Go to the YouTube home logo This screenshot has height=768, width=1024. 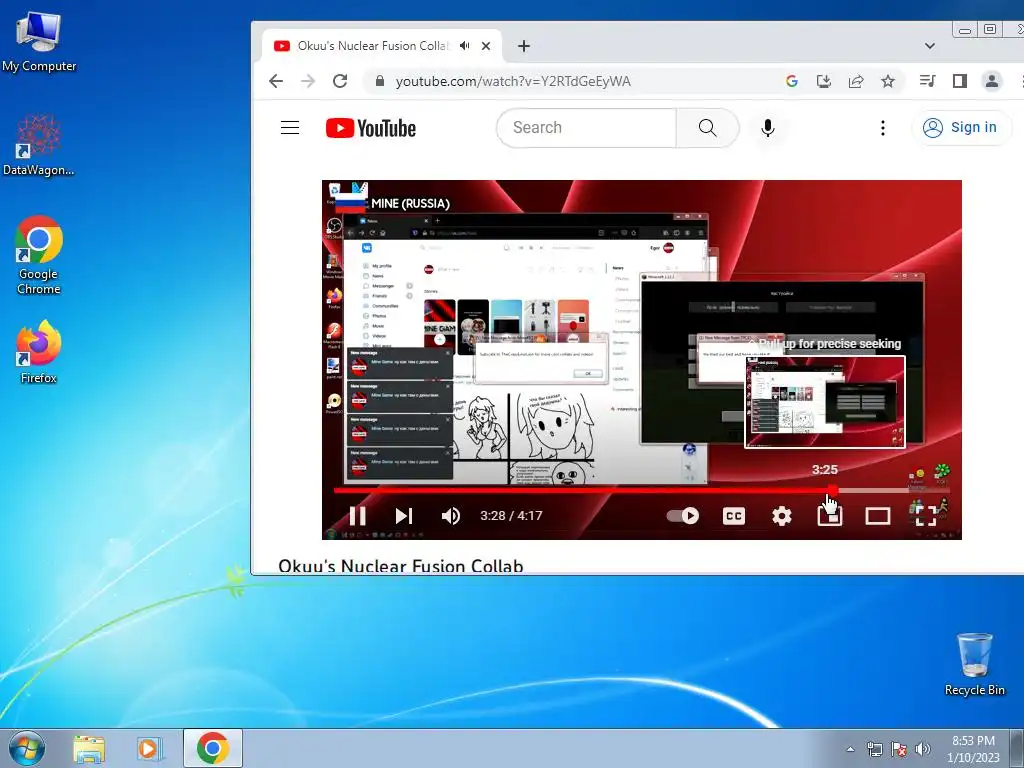[370, 128]
